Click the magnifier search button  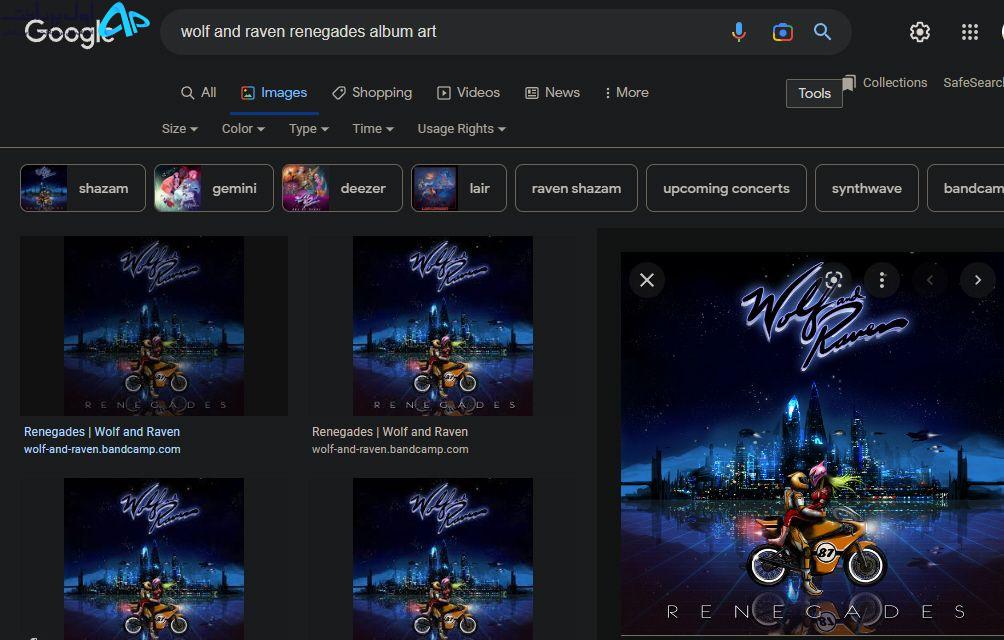click(822, 31)
